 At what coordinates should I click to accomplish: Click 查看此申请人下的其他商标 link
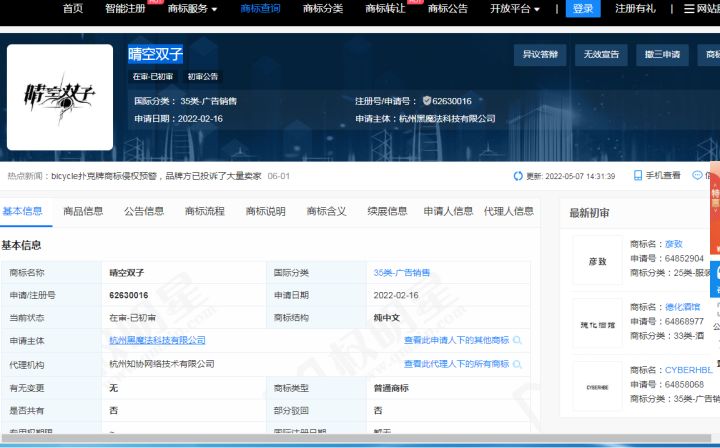pyautogui.click(x=456, y=340)
